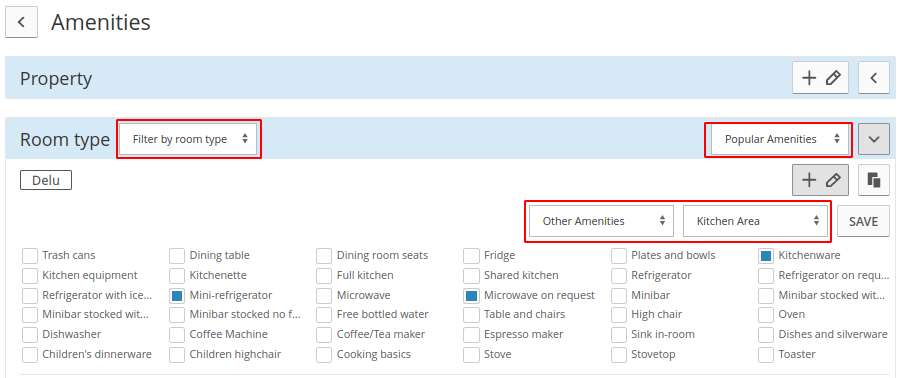The height and width of the screenshot is (378, 903).
Task: Check the Dishwasher checkbox
Action: tap(29, 335)
